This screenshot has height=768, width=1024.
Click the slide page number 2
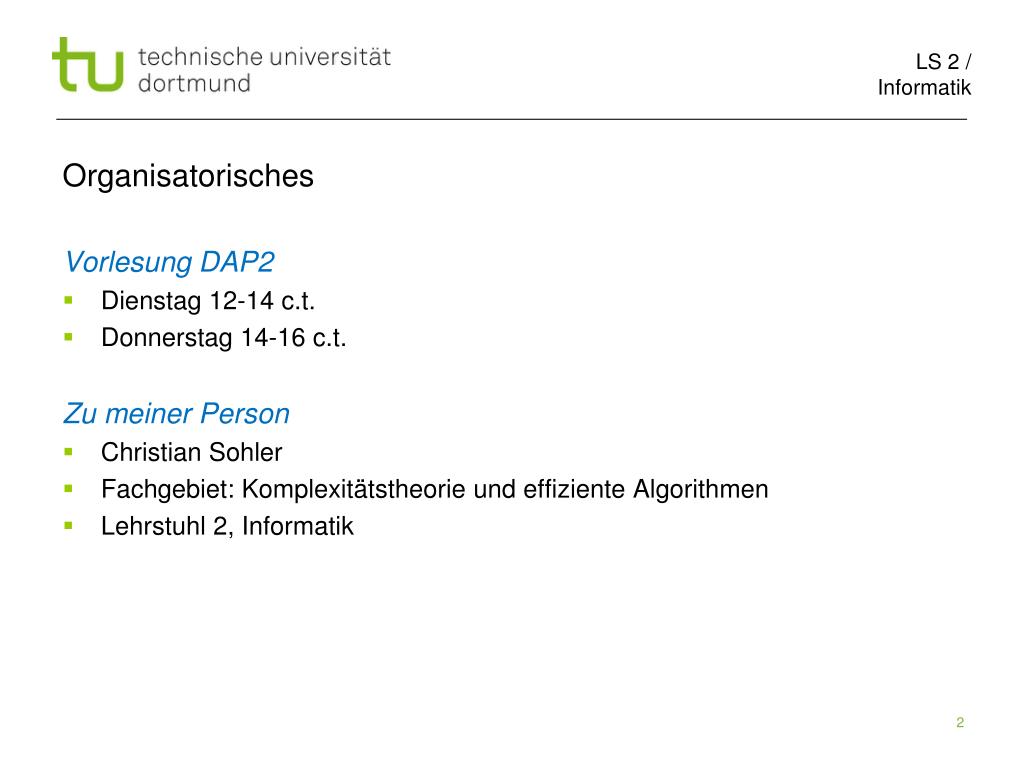coord(960,722)
